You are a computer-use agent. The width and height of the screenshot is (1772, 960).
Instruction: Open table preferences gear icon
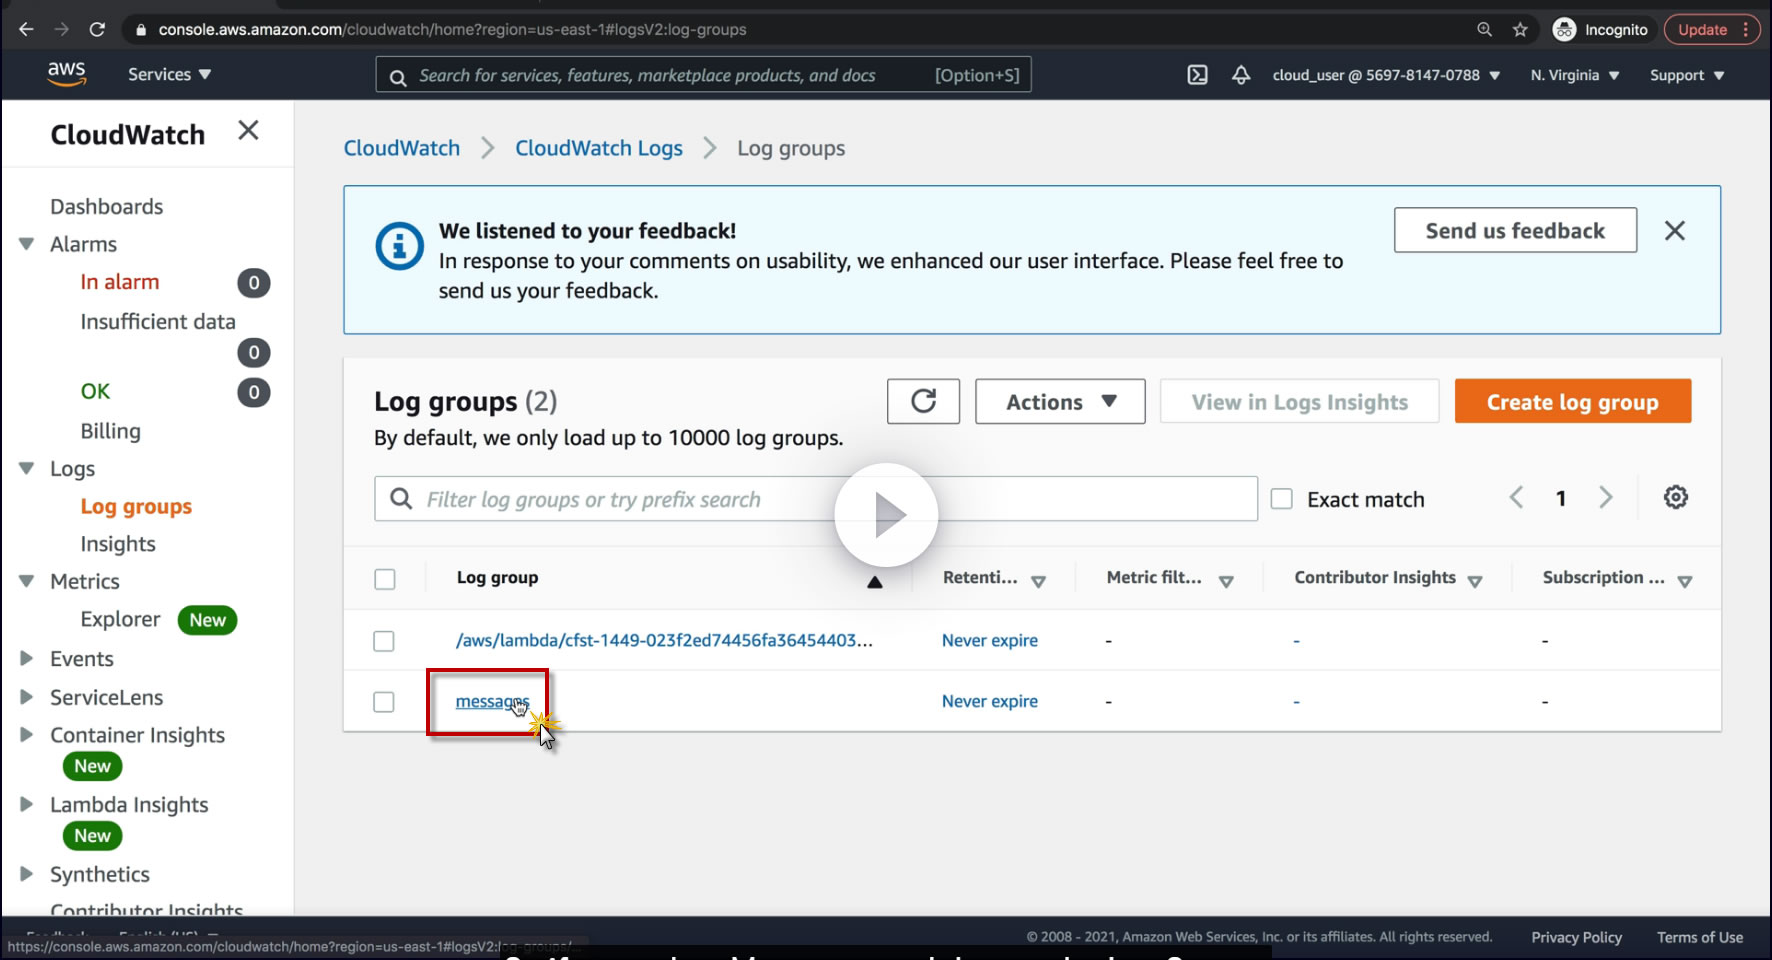(x=1676, y=497)
